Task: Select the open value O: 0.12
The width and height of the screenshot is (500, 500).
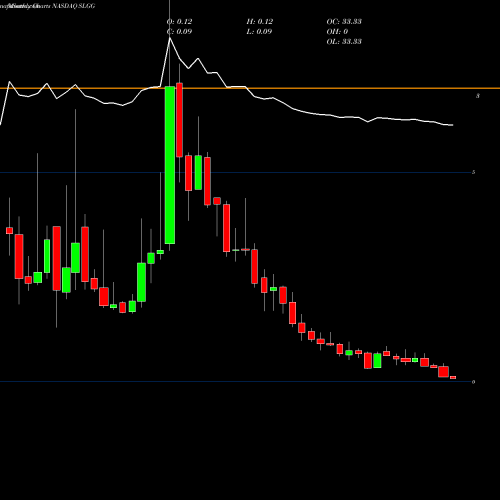Action: coord(179,22)
